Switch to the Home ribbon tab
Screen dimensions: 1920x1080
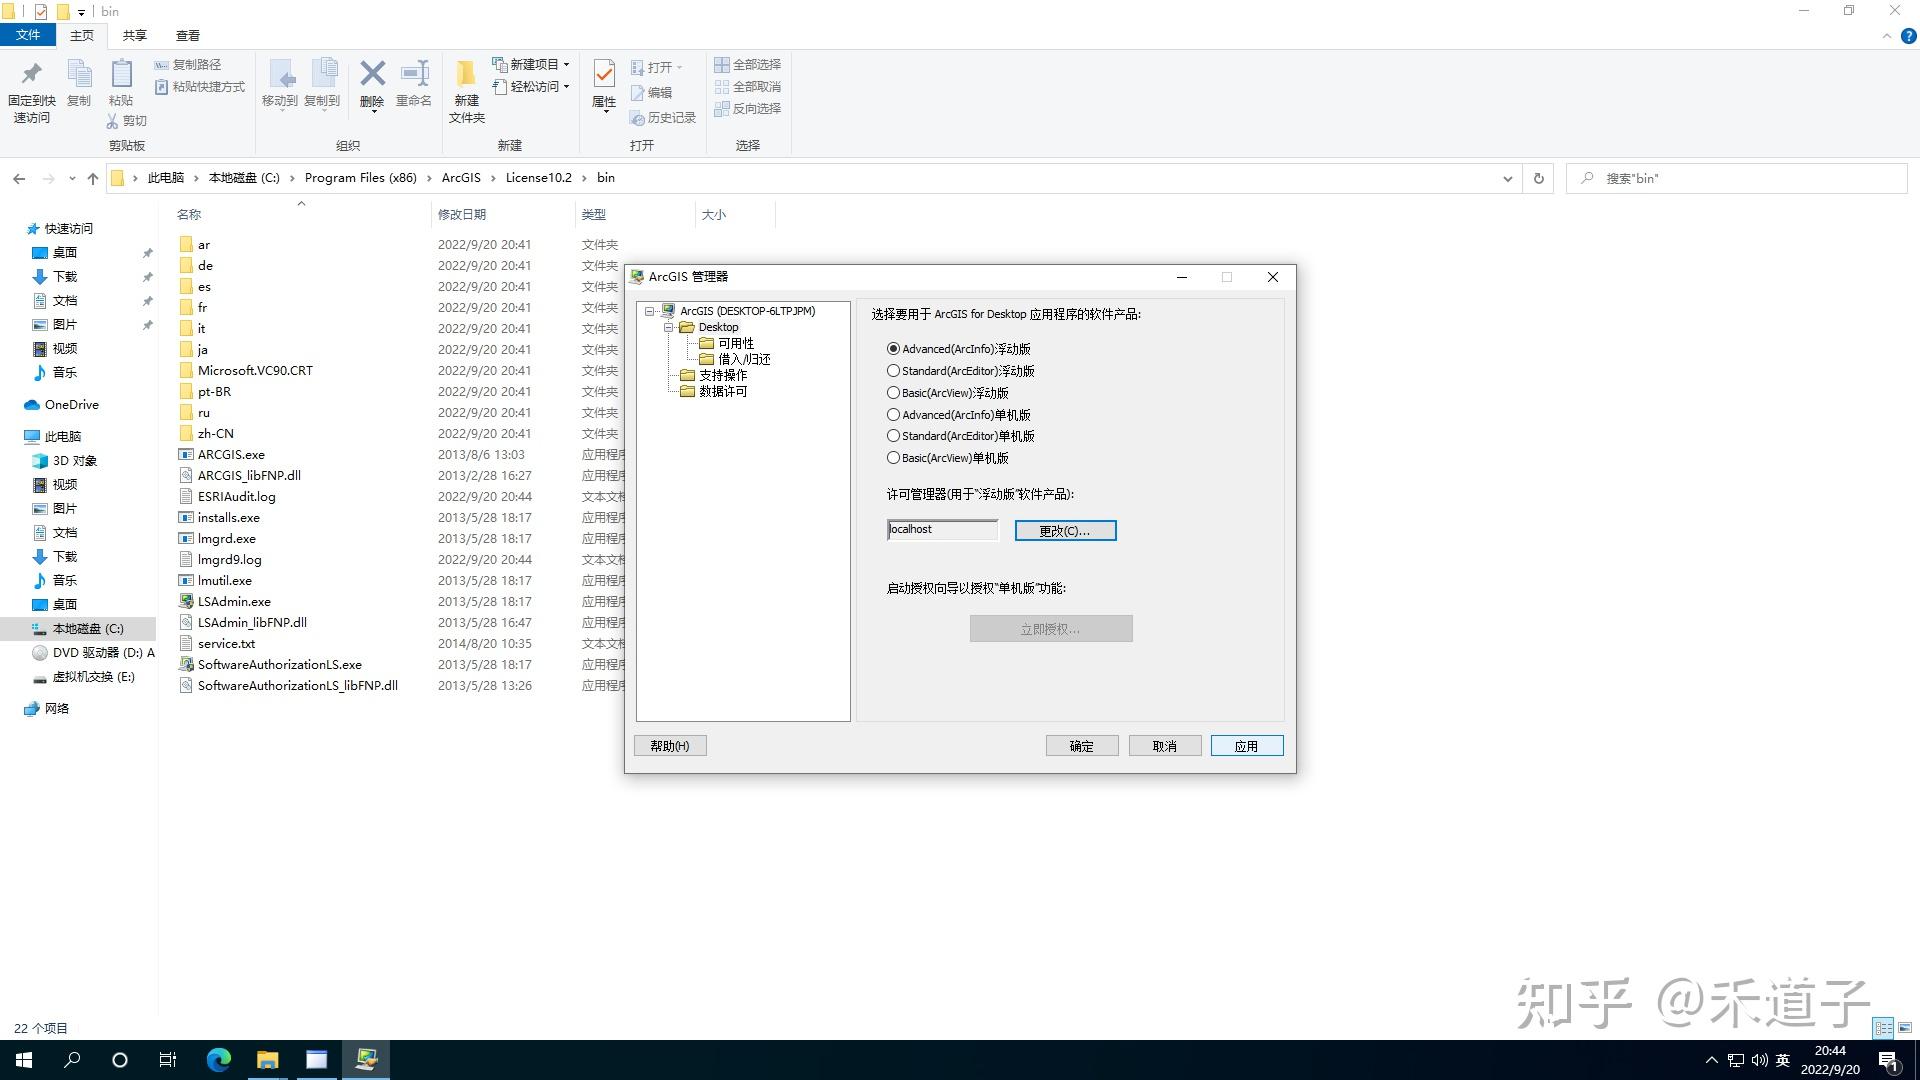pyautogui.click(x=82, y=35)
